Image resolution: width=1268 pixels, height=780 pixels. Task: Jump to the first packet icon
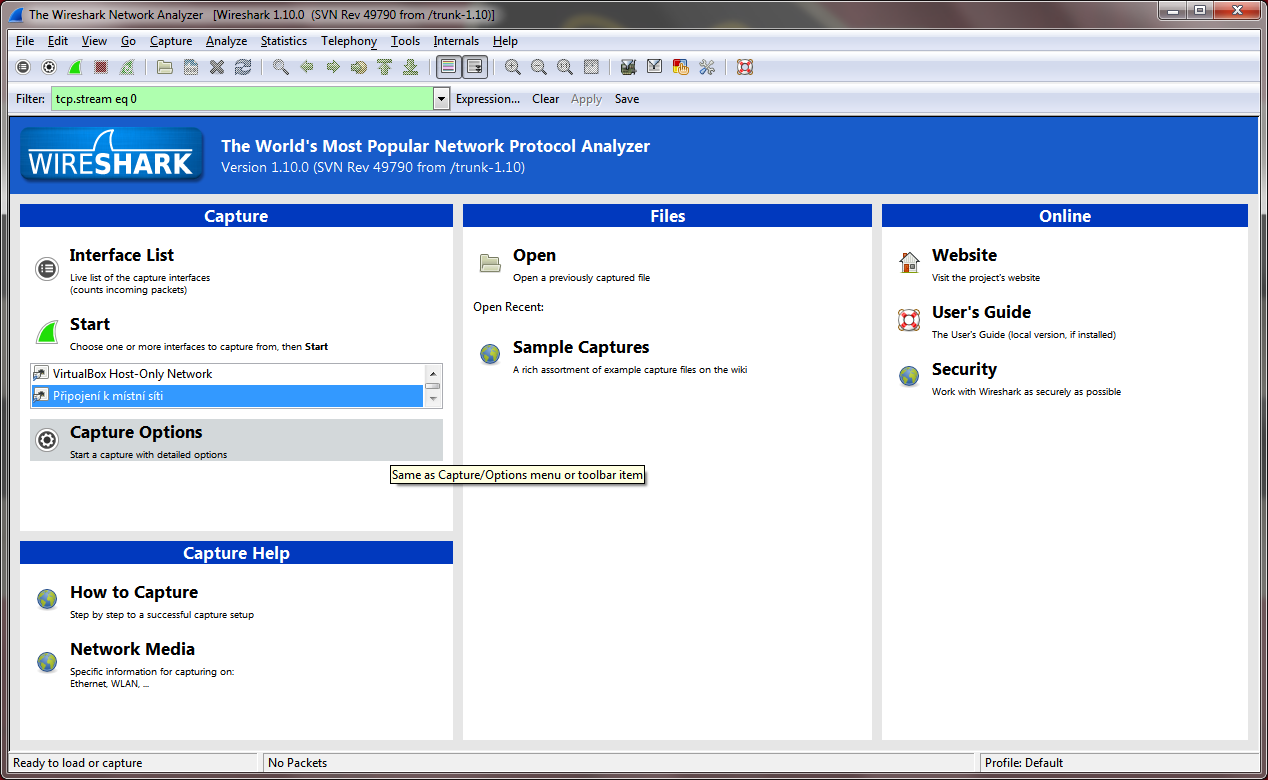385,67
